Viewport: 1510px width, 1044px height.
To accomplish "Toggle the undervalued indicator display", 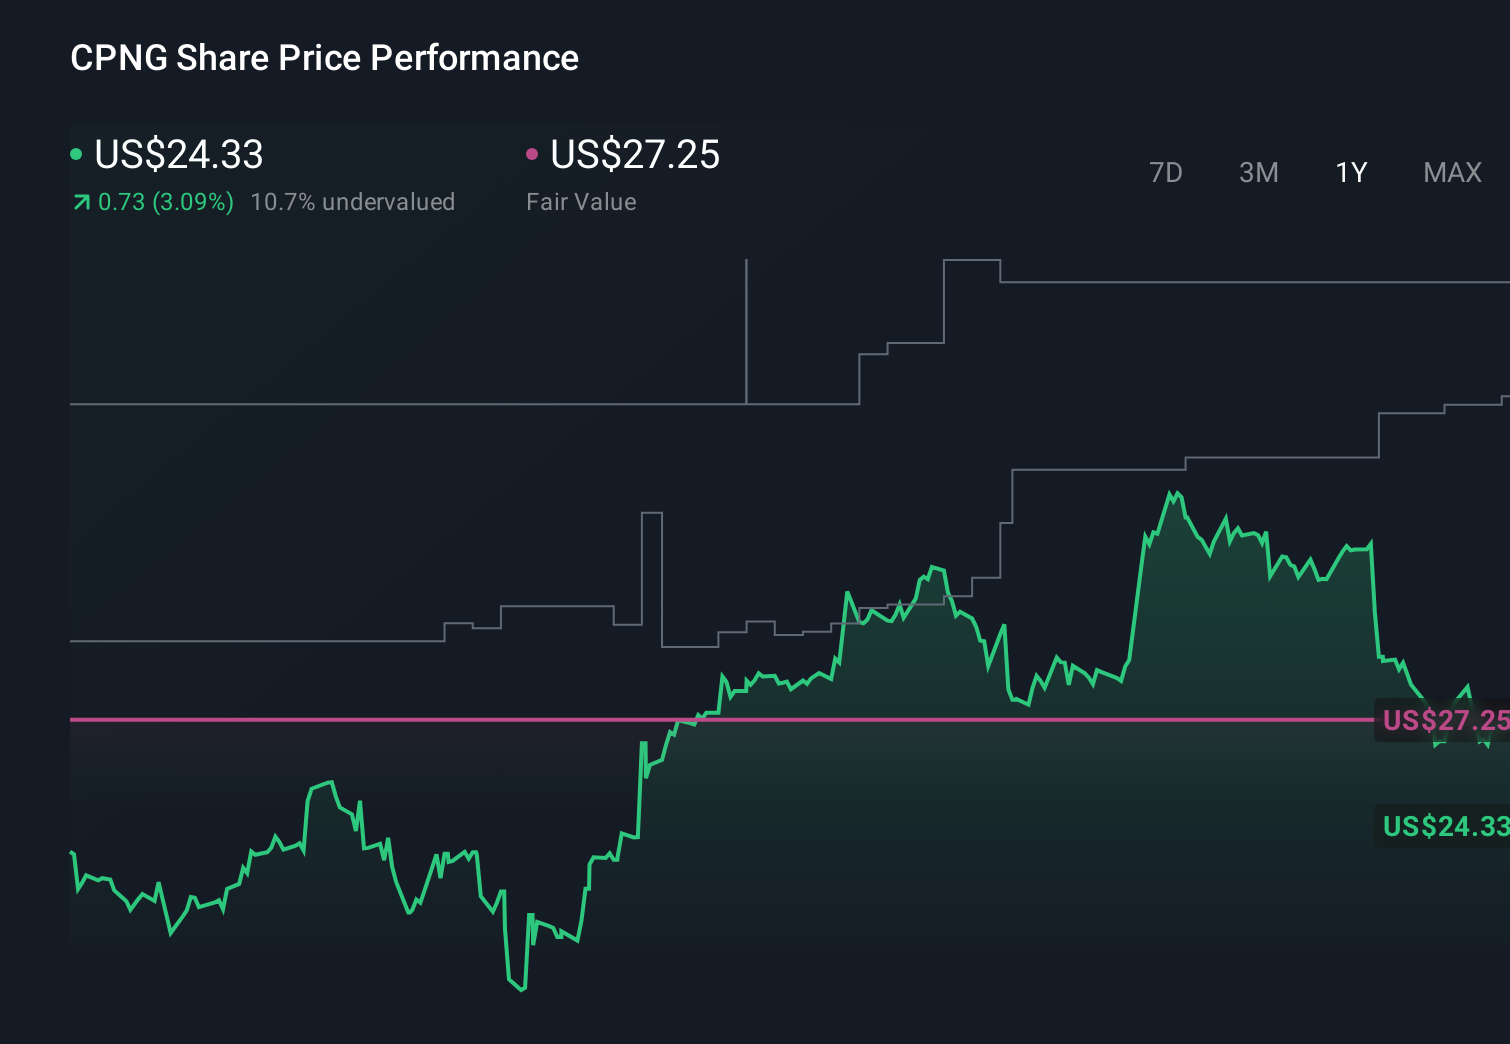I will (x=354, y=201).
